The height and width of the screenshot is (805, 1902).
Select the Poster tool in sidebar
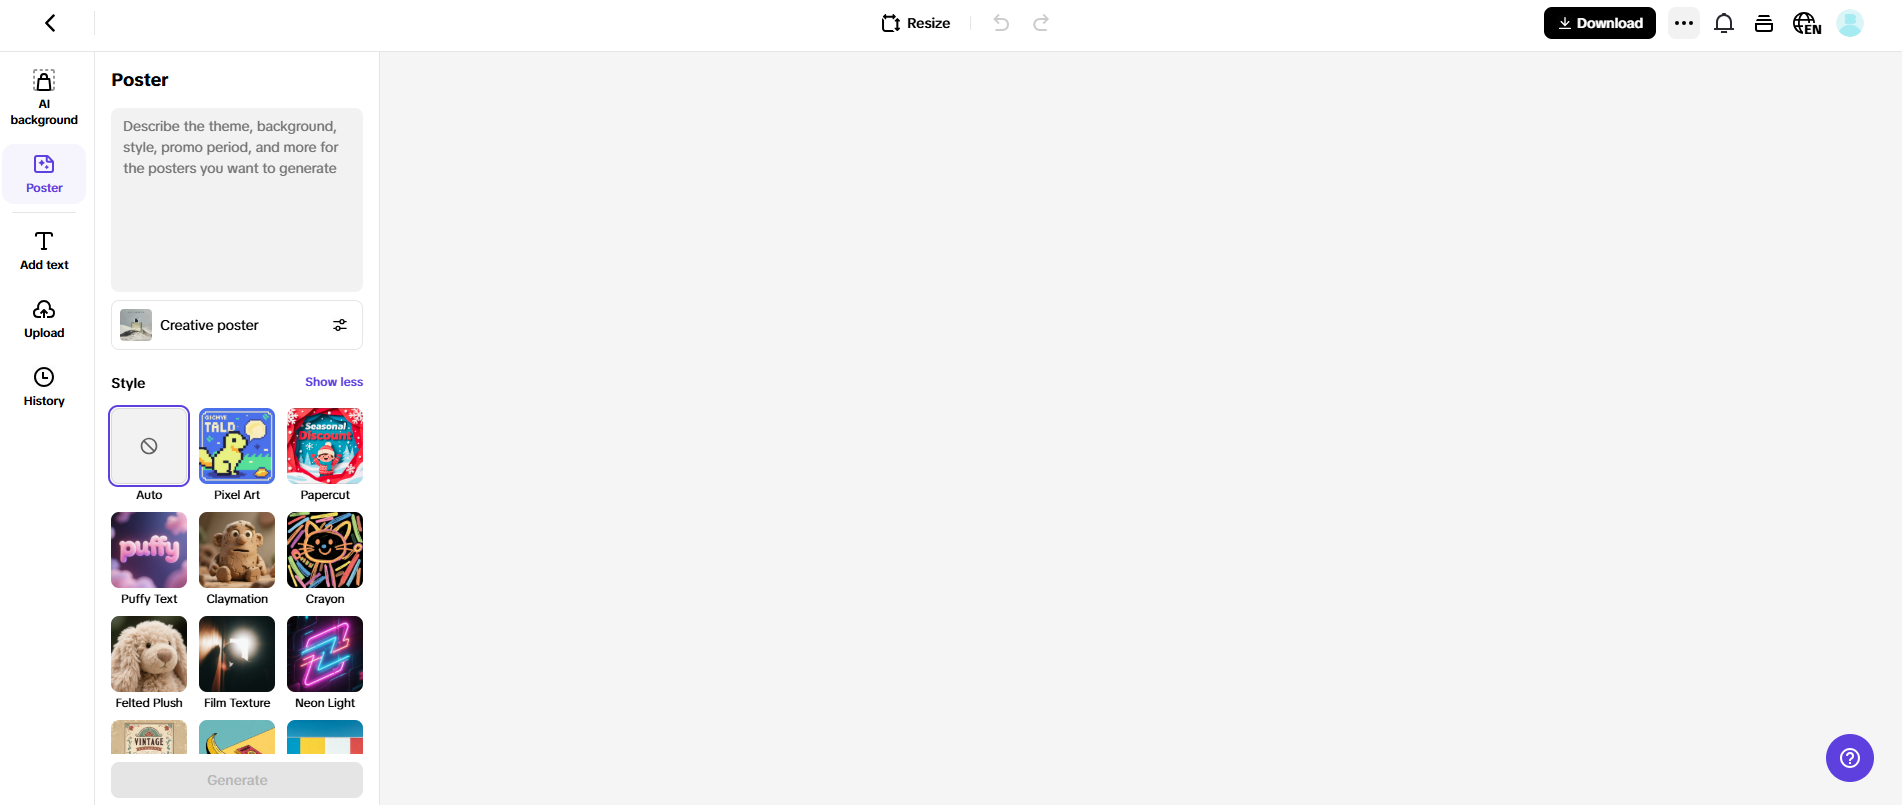click(x=44, y=174)
